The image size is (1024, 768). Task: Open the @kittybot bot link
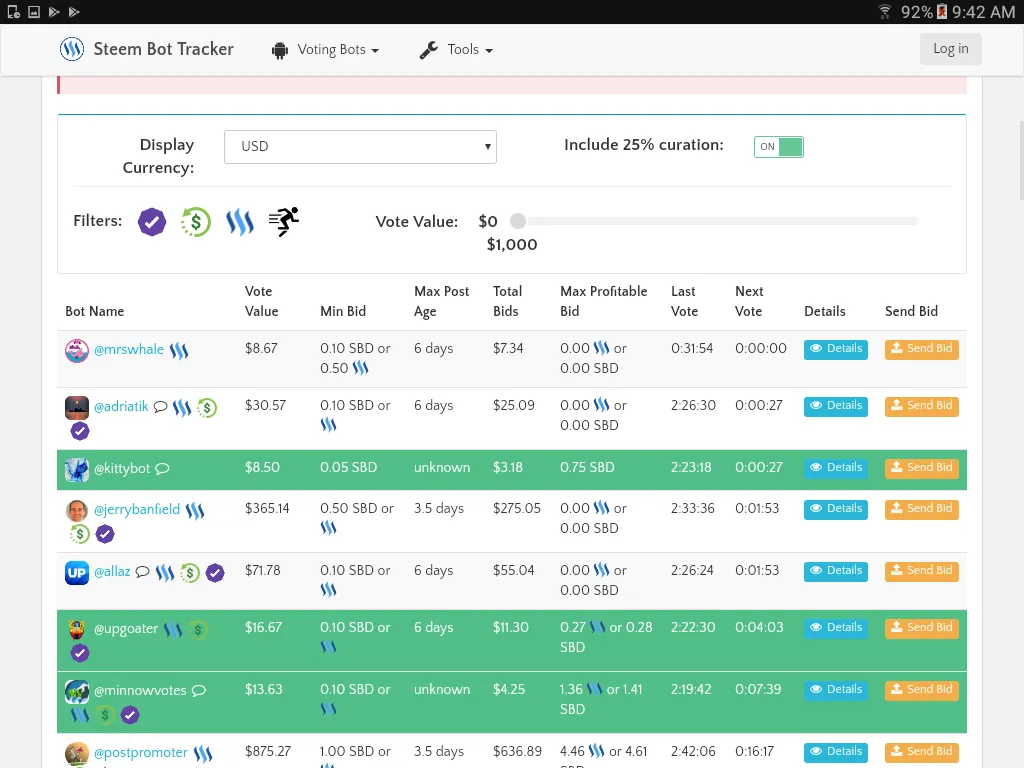(x=121, y=468)
